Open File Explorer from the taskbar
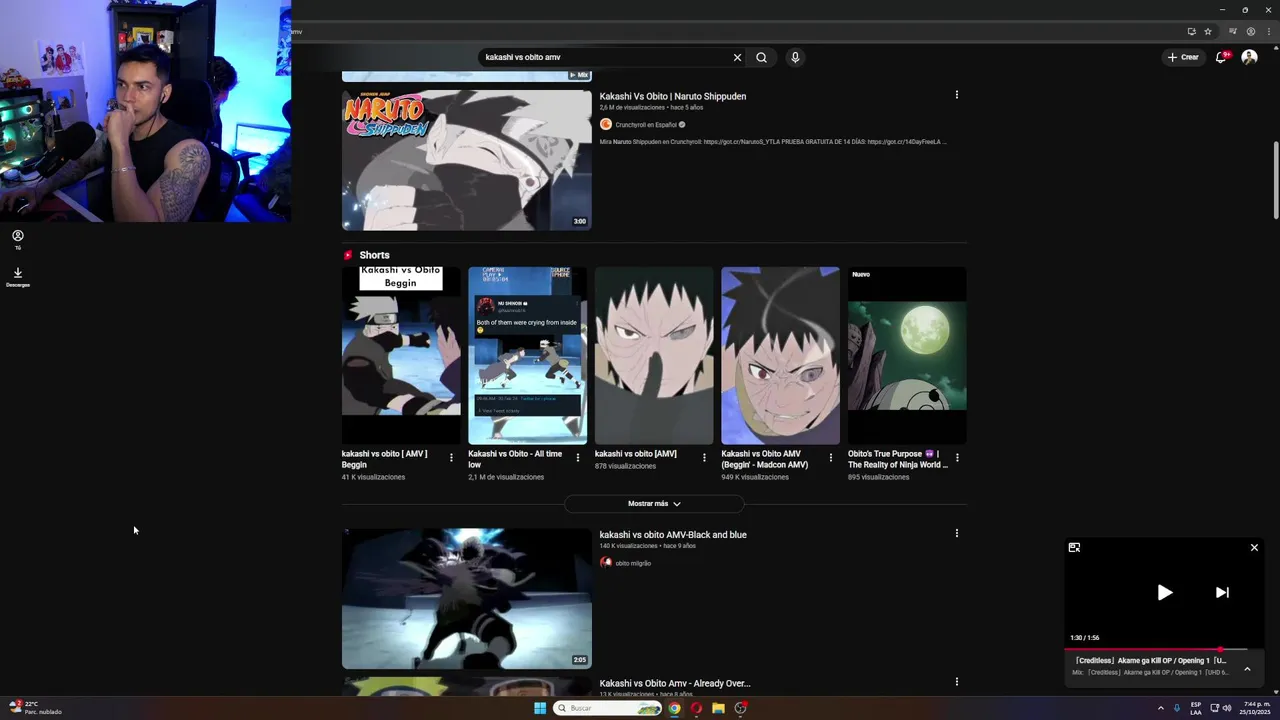This screenshot has width=1280, height=720. [718, 708]
